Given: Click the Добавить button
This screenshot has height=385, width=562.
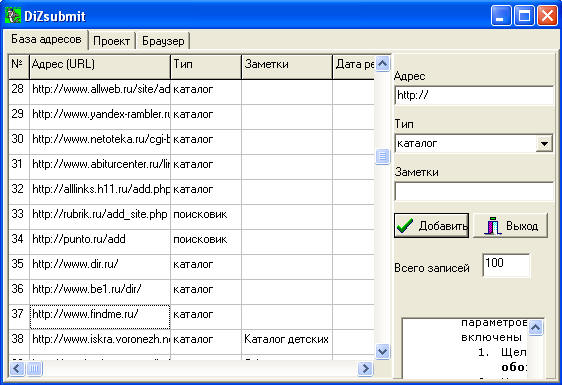Looking at the screenshot, I should tap(432, 226).
